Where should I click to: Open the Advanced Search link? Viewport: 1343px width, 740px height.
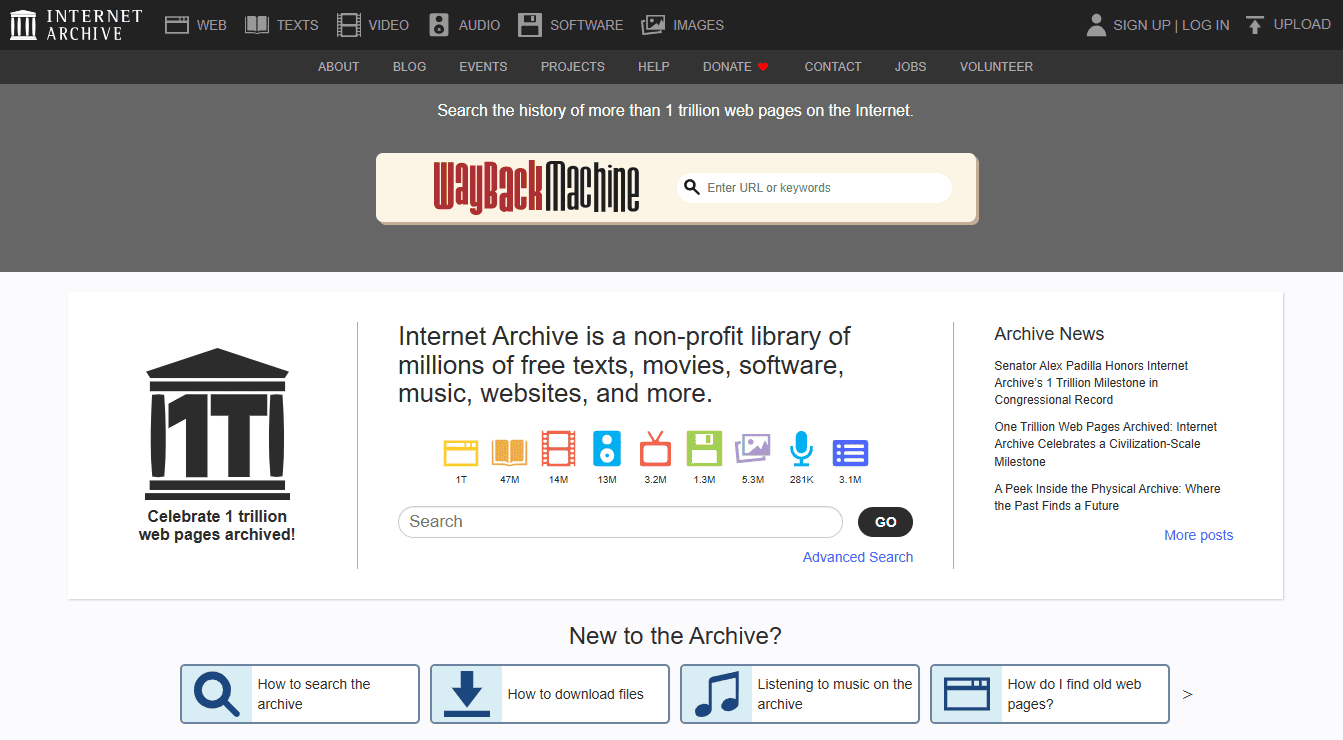857,557
